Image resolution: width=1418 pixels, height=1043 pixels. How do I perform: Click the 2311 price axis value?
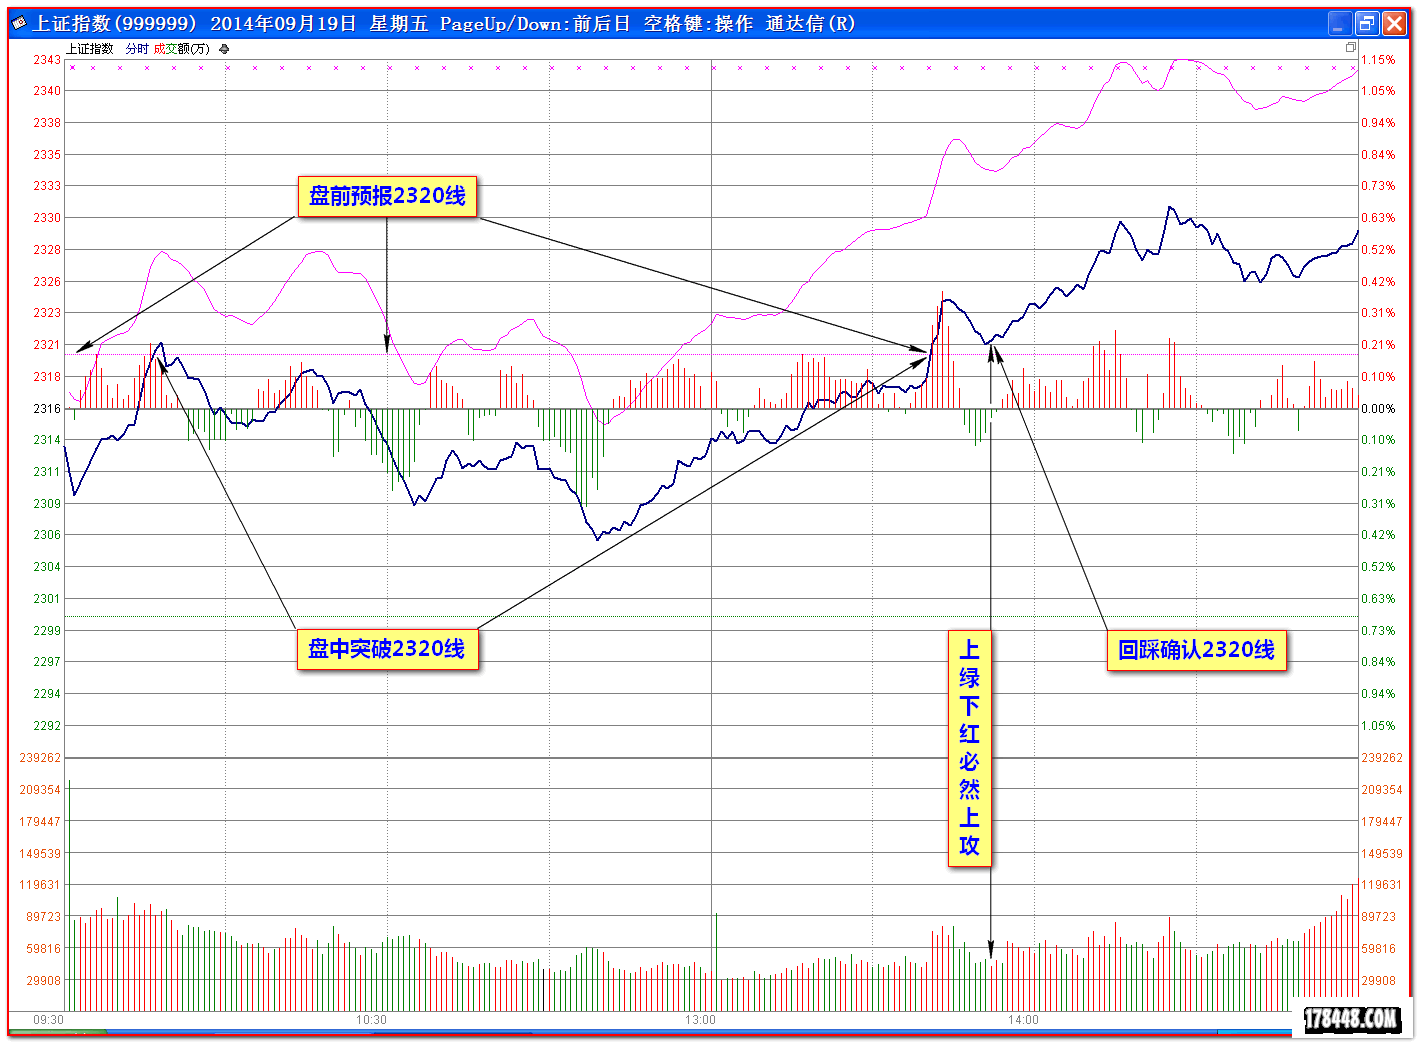pos(47,472)
